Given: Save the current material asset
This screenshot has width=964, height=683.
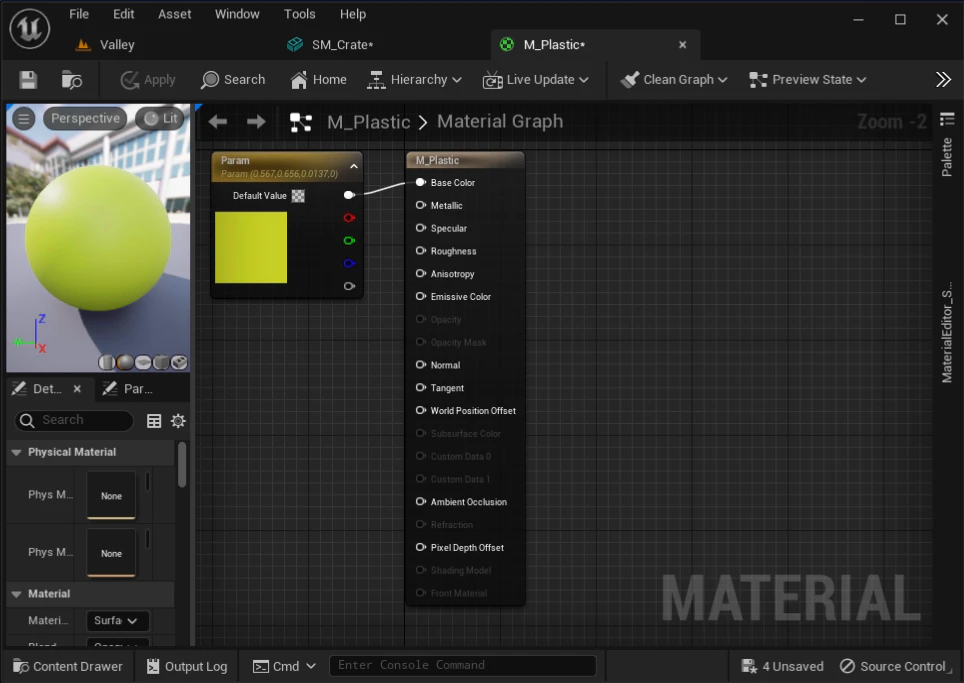Looking at the screenshot, I should [x=28, y=80].
